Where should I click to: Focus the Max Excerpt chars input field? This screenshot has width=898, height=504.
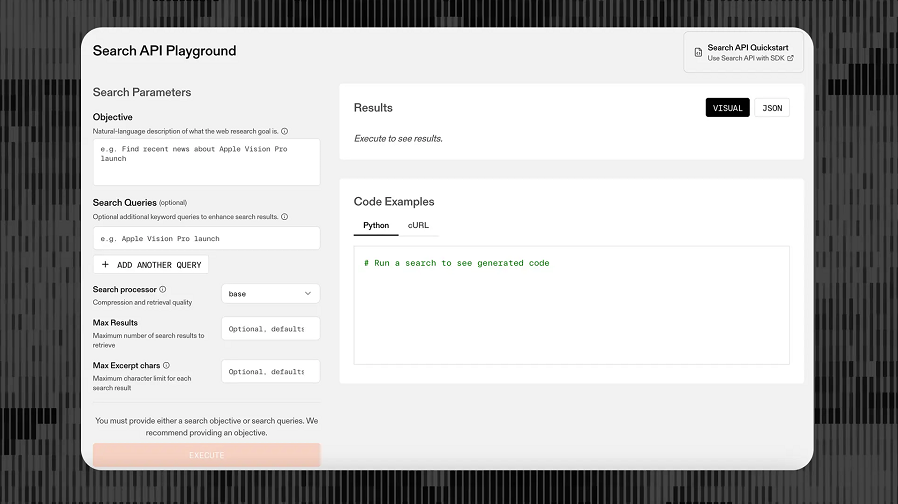[x=270, y=372]
